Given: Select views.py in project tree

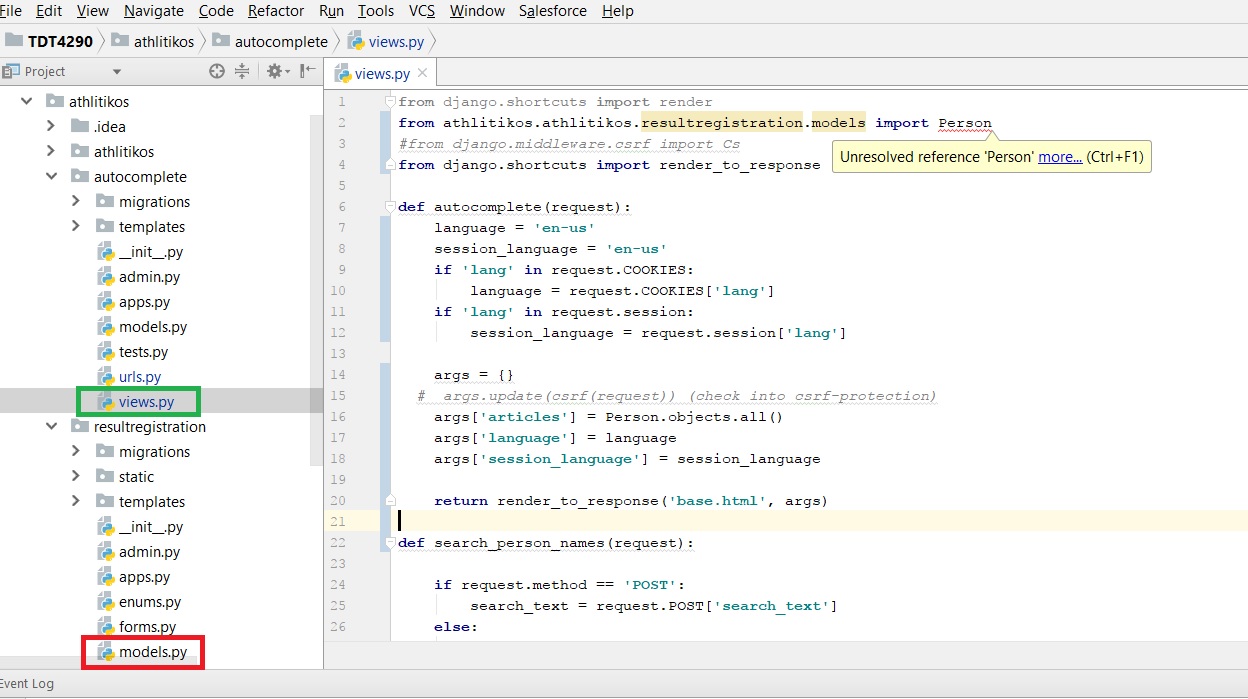Looking at the screenshot, I should 135,402.
